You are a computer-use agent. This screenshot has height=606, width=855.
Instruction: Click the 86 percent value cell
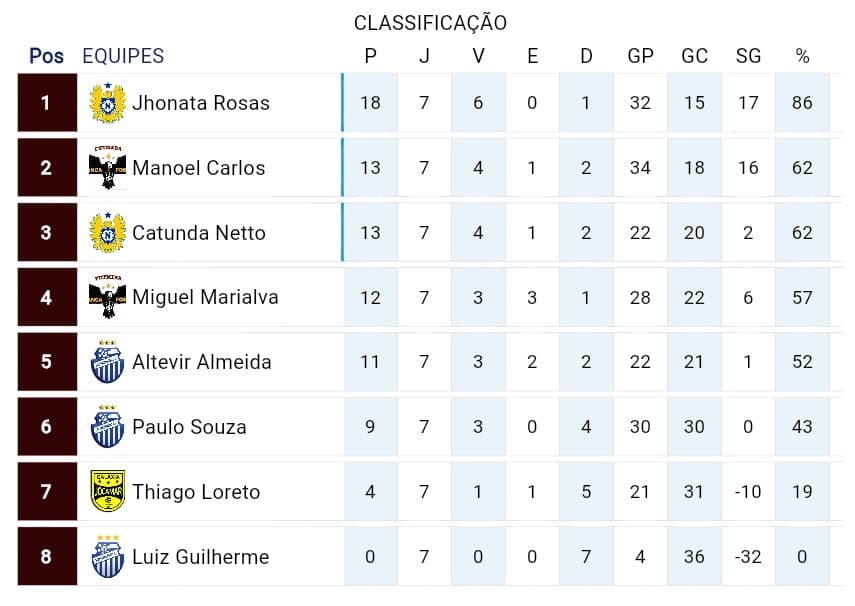pos(802,103)
